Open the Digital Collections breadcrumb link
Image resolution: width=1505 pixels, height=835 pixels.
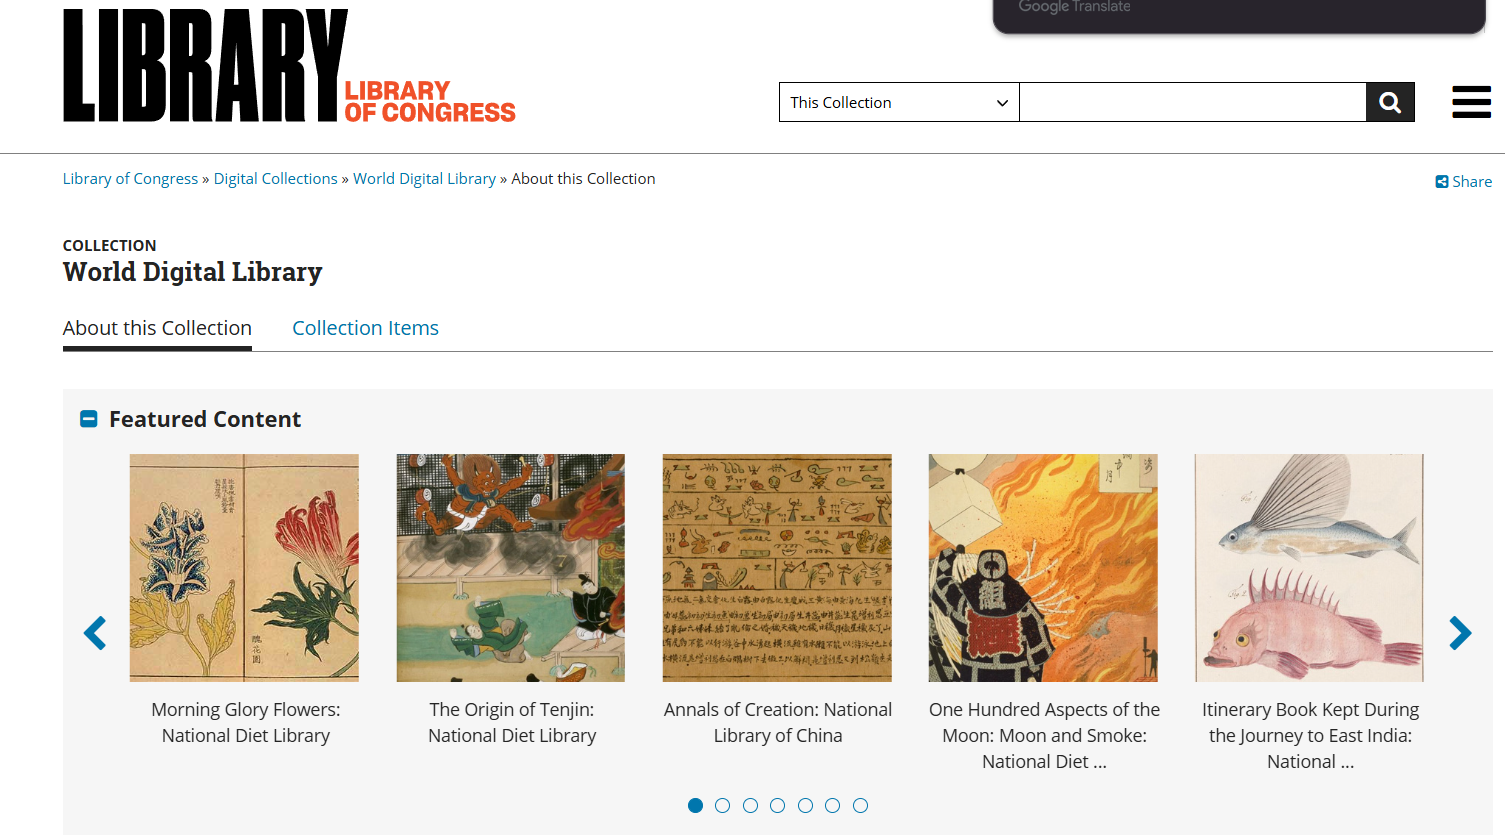[276, 178]
